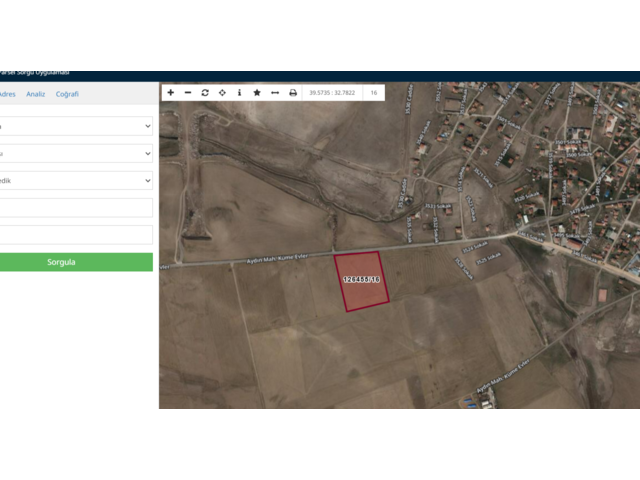Image resolution: width=640 pixels, height=480 pixels.
Task: Print the map with printer icon
Action: [293, 92]
